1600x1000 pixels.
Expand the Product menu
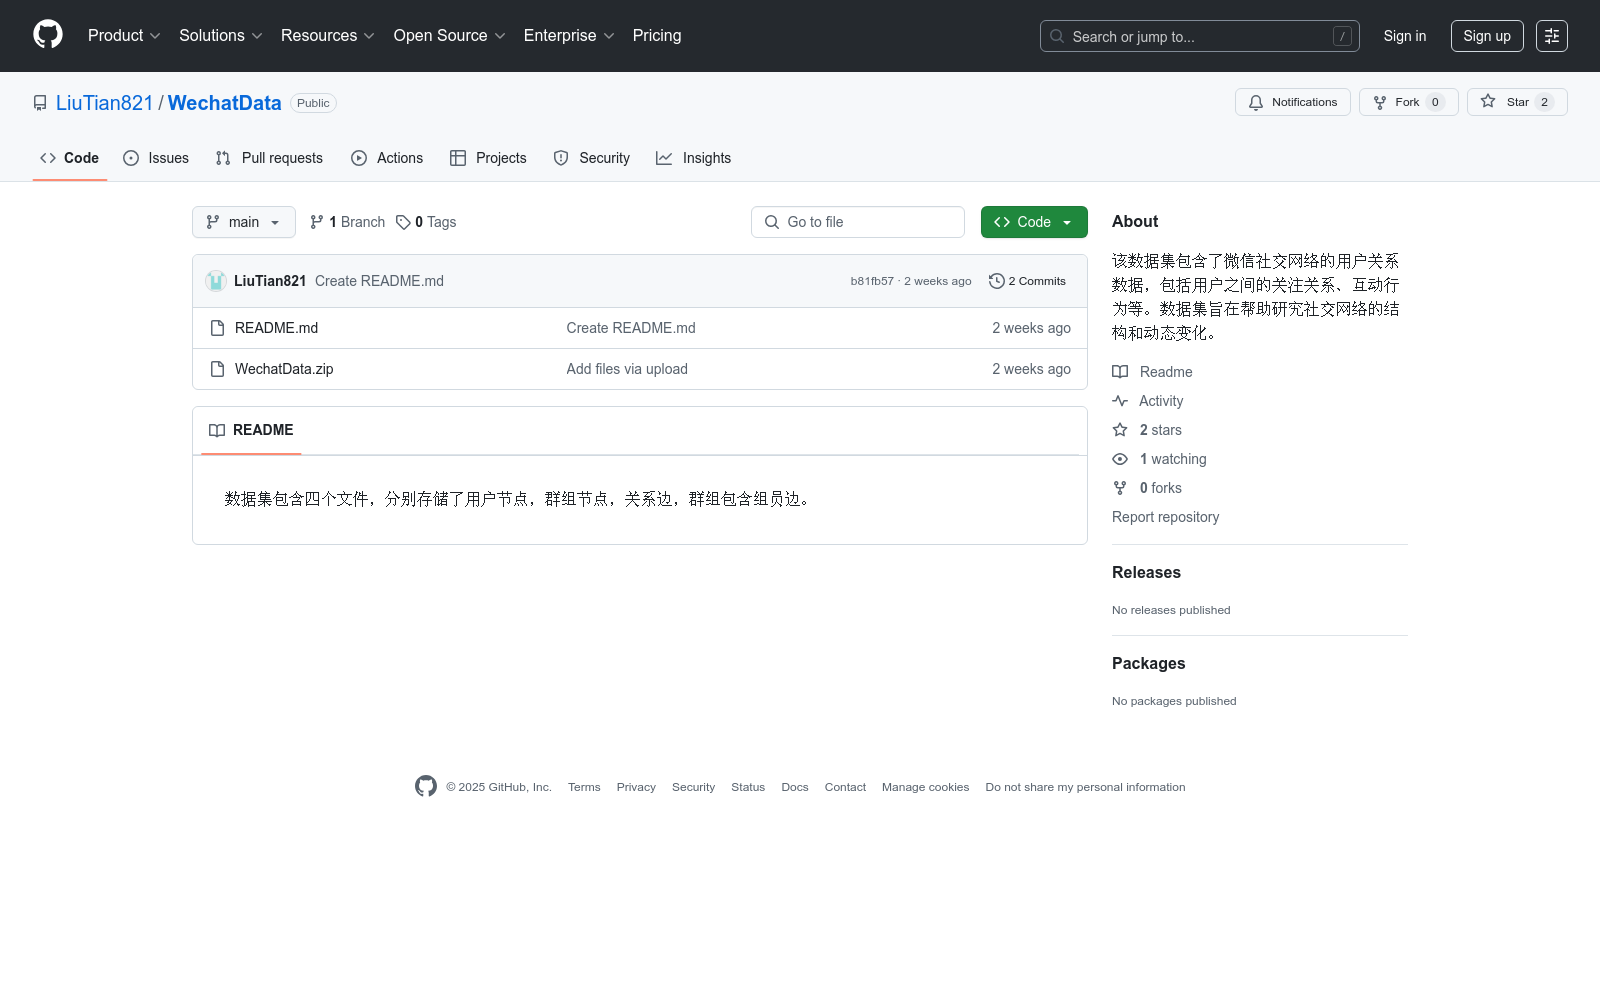point(124,35)
